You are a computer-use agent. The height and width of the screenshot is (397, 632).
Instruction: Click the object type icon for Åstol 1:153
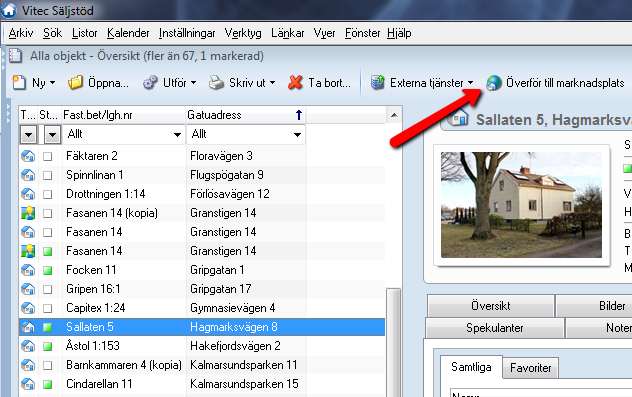point(28,346)
